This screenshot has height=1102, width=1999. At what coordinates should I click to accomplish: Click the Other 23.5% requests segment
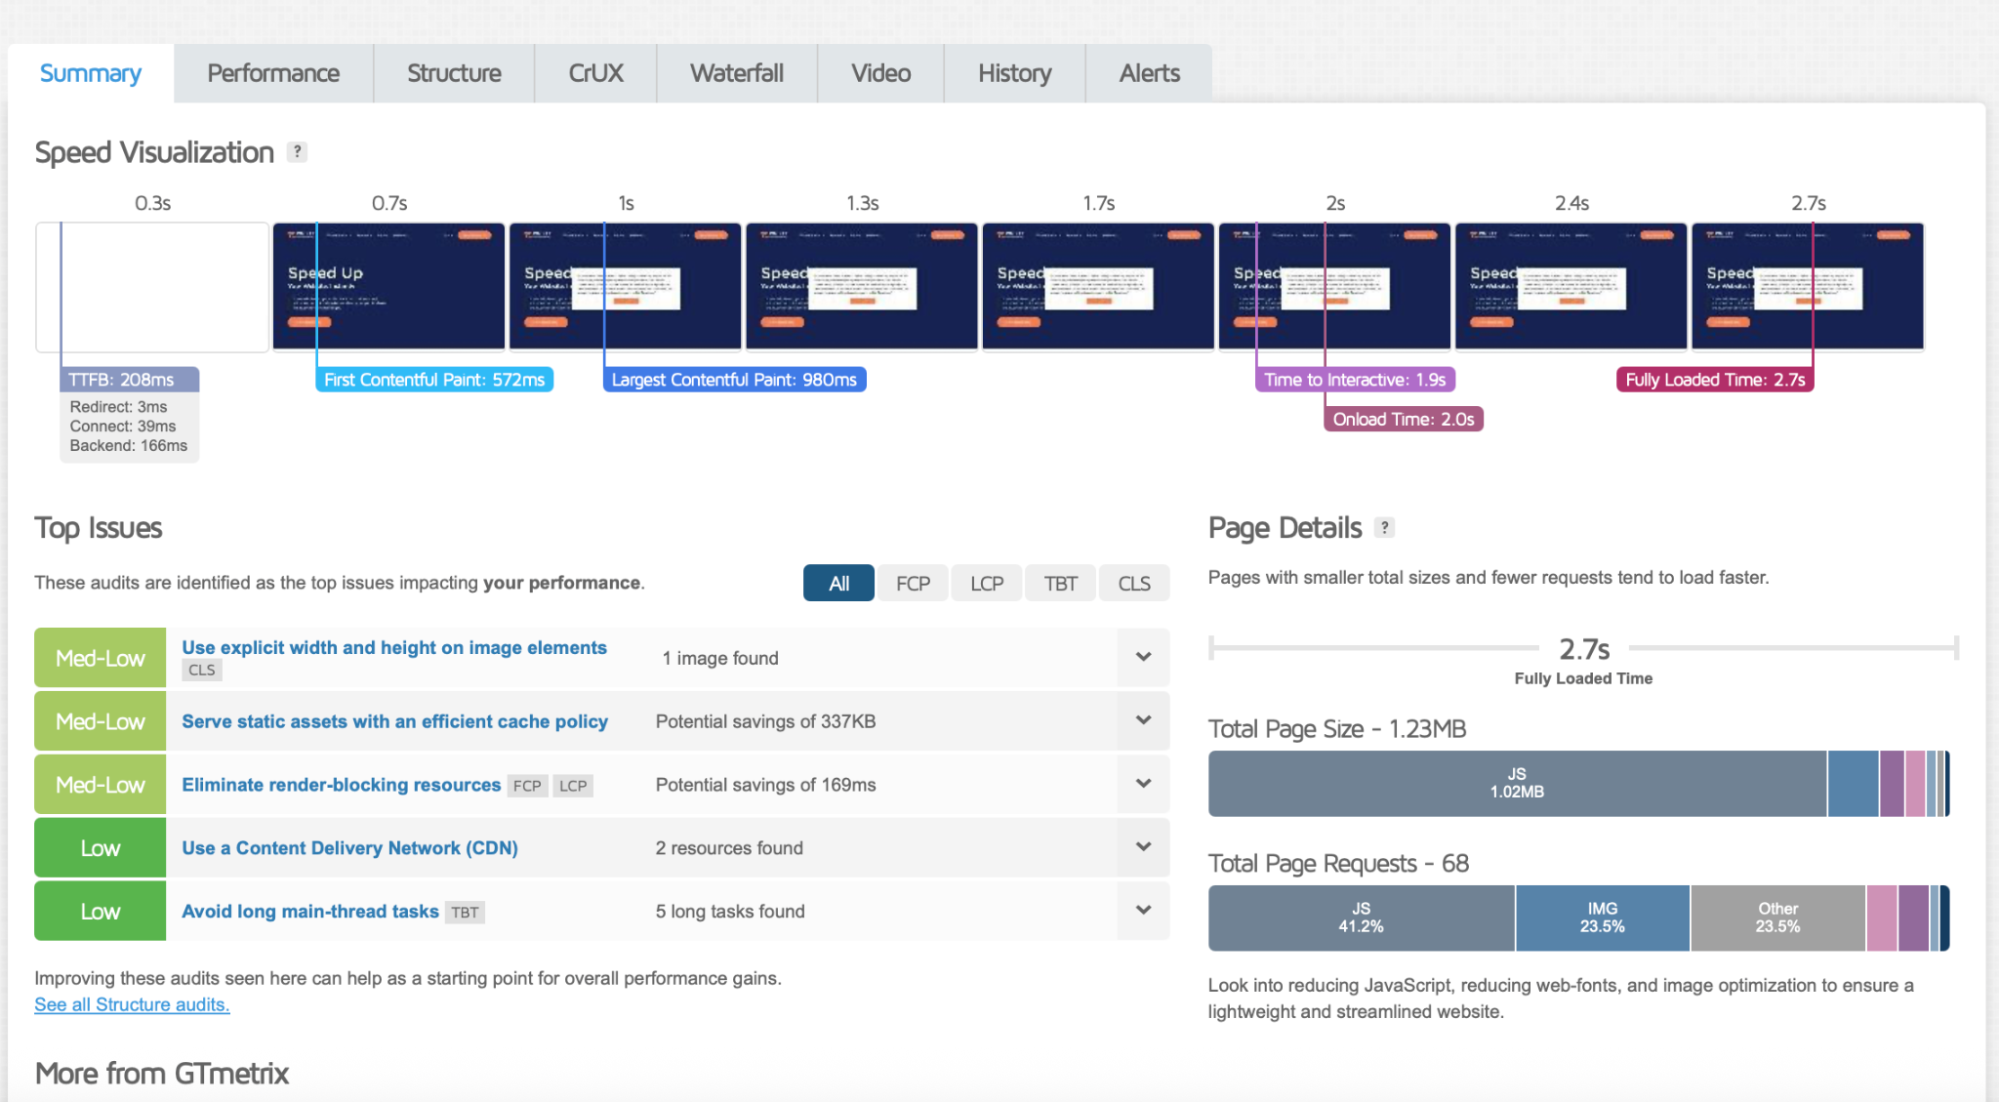1777,917
